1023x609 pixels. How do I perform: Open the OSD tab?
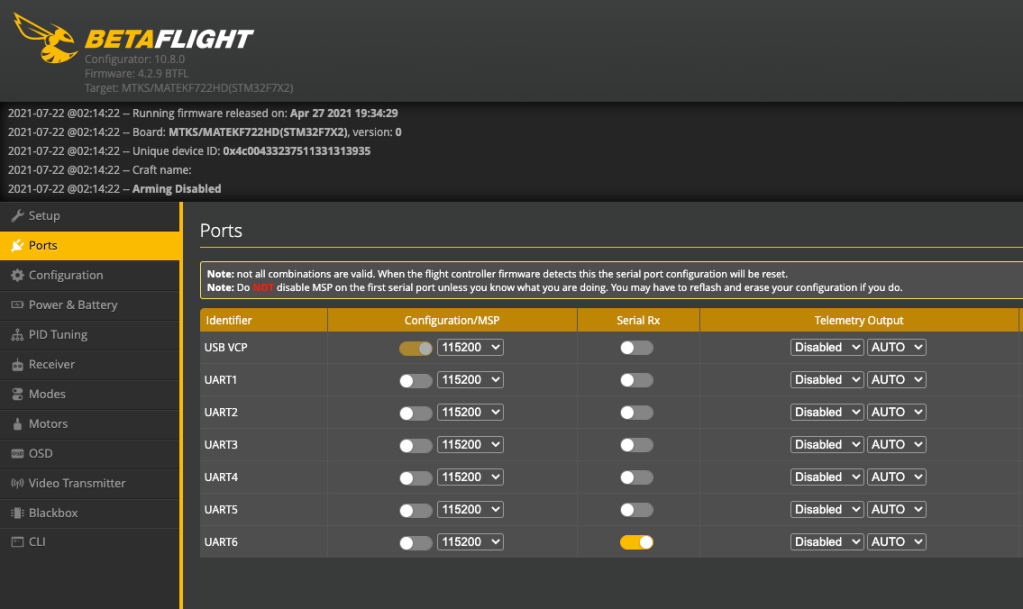coord(40,453)
